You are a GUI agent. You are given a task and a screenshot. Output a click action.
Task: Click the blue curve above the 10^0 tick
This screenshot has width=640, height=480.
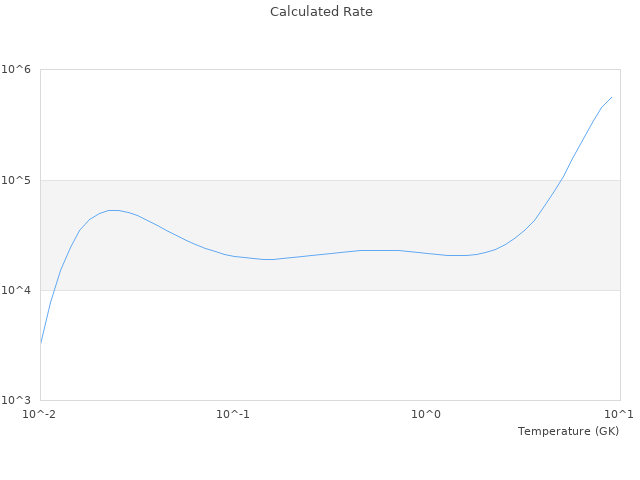click(427, 253)
